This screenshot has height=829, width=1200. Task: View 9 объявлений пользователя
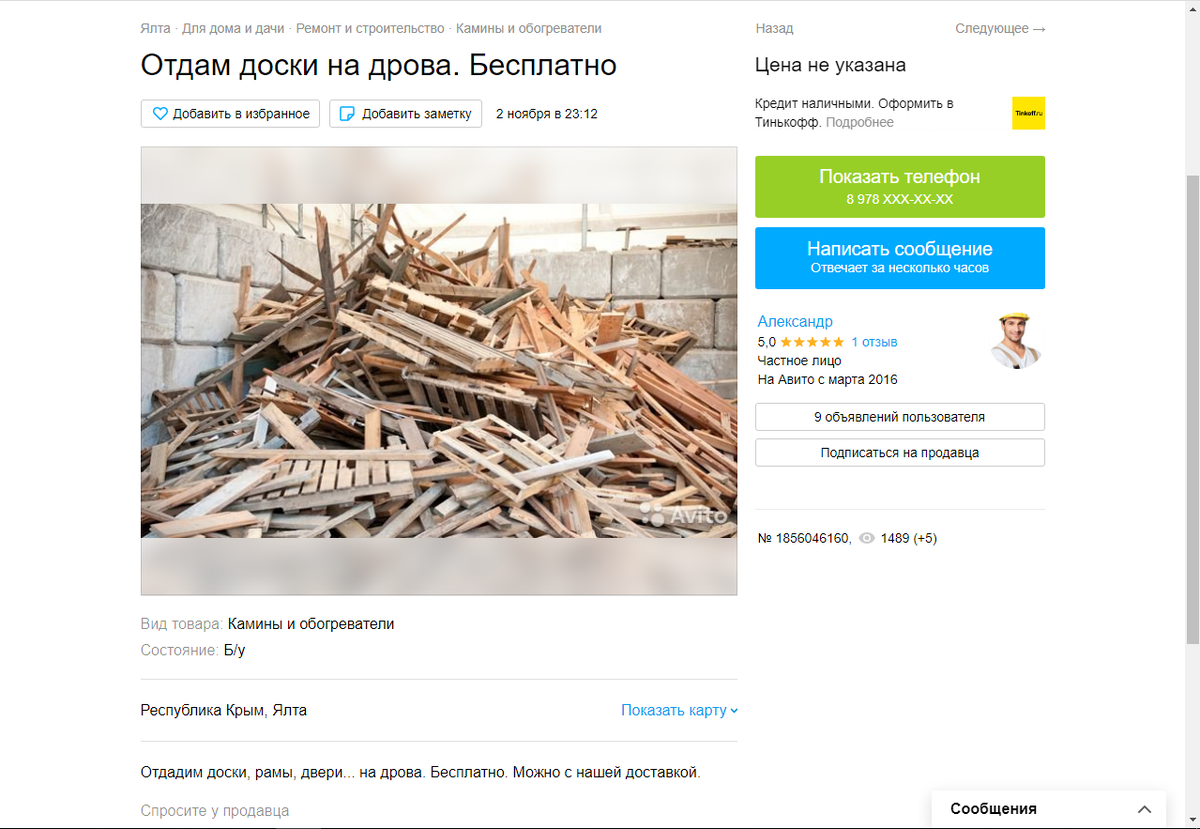(900, 417)
